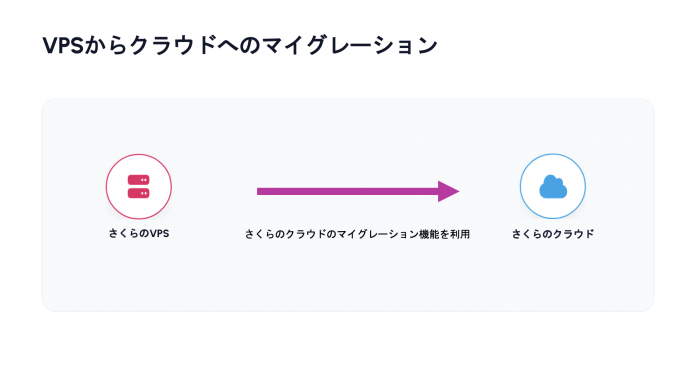Click クラウド in the top heading

[173, 46]
